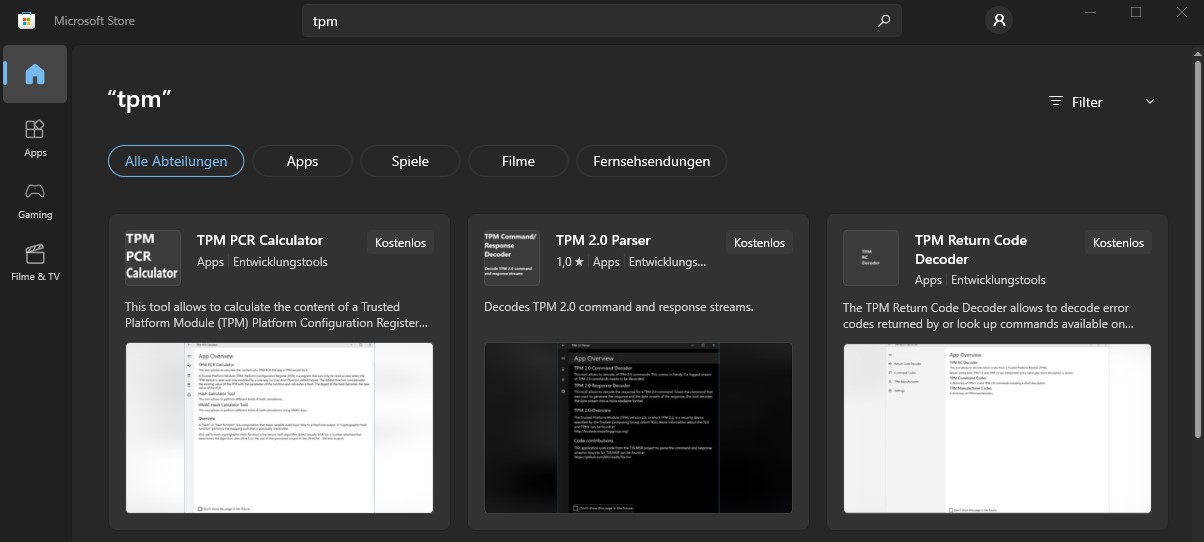Open TPM 2.0 Parser screenshot thumbnail
Image resolution: width=1204 pixels, height=542 pixels.
click(x=638, y=428)
